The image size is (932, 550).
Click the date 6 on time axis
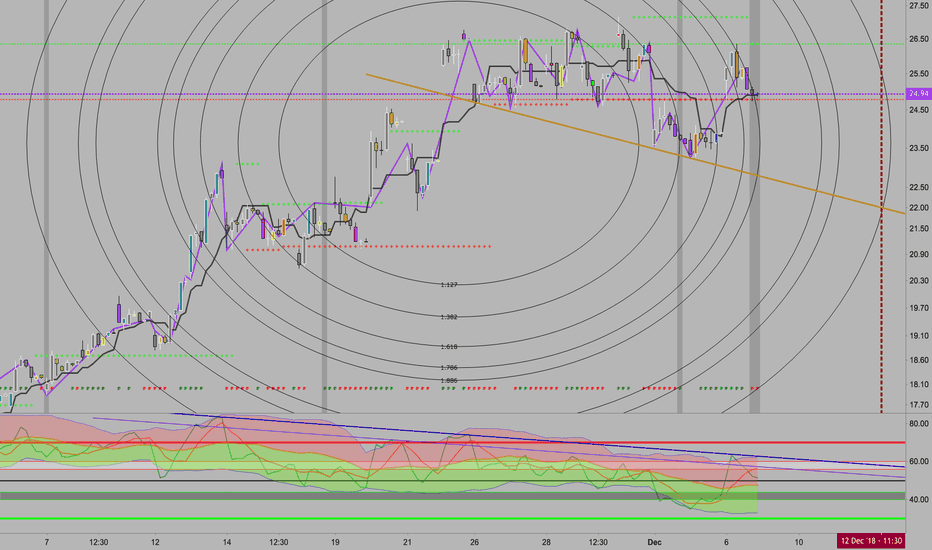726,542
